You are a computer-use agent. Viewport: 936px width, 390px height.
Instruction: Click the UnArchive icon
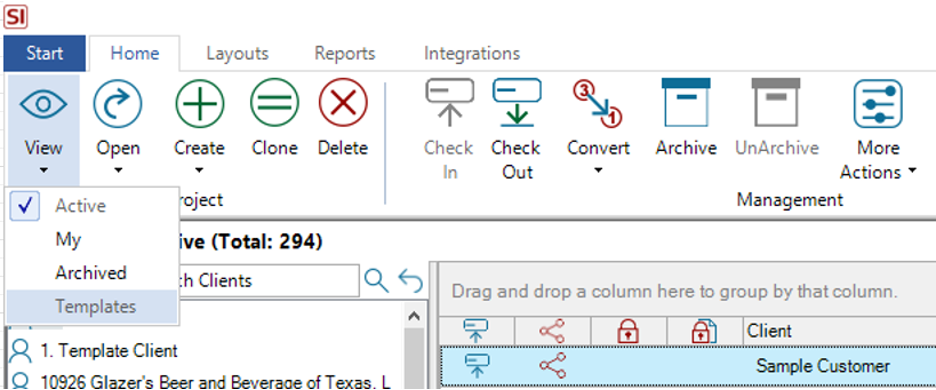tap(777, 102)
